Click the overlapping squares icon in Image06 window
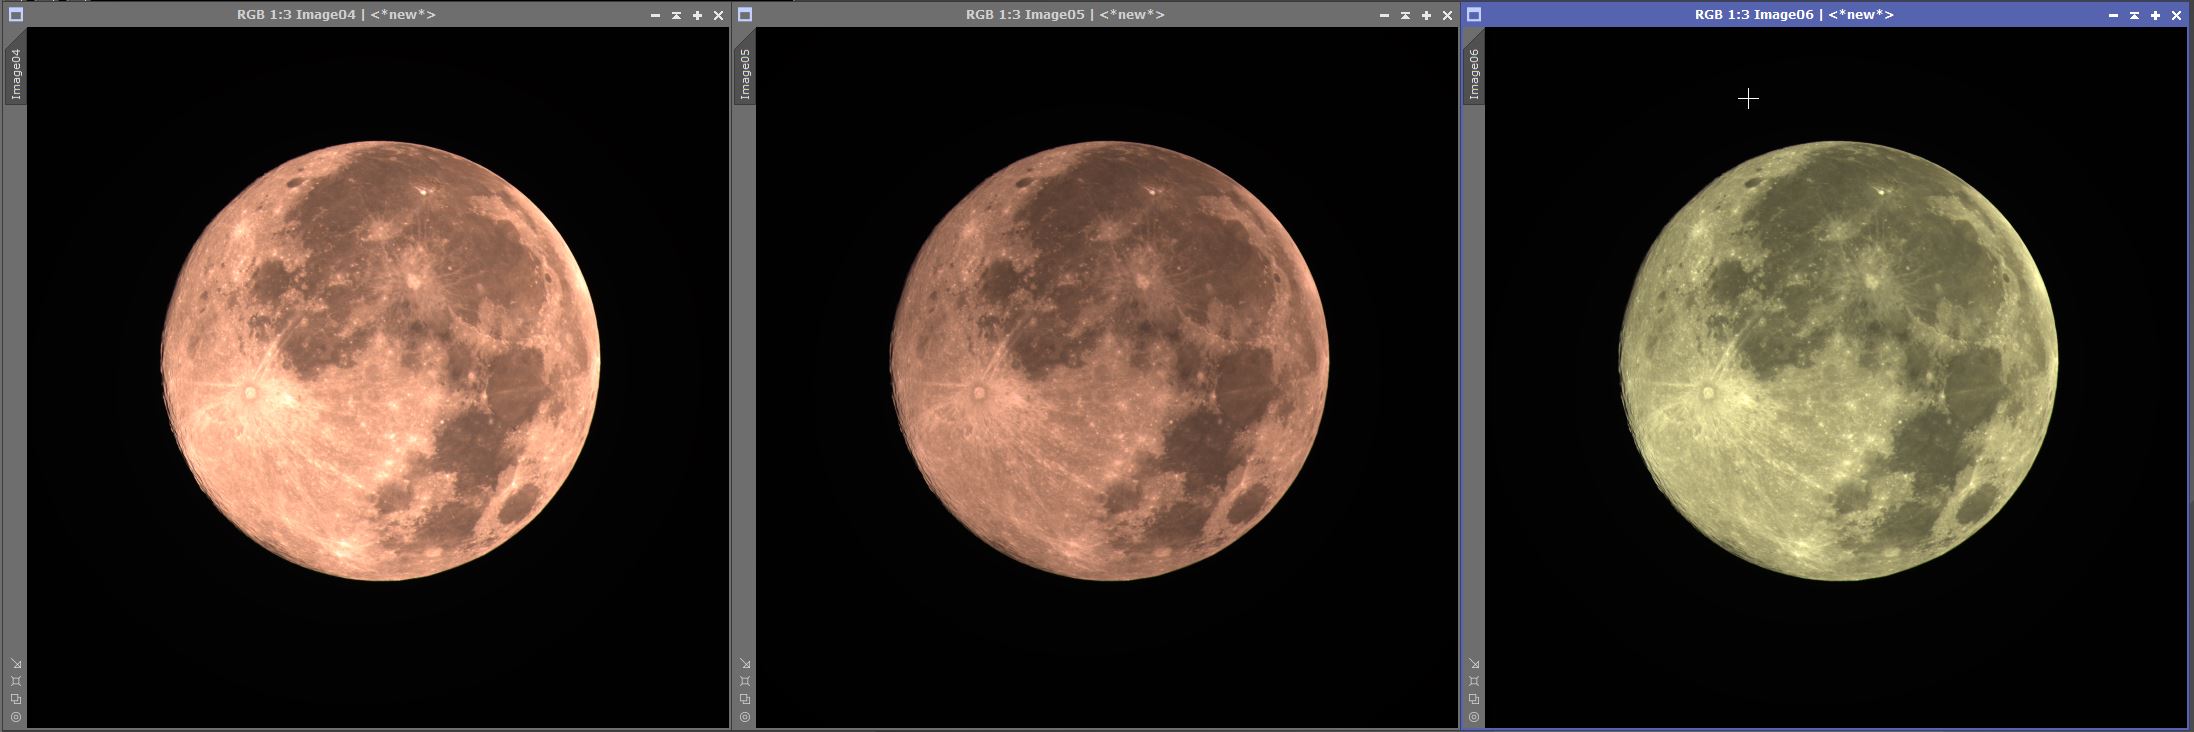 point(1474,699)
